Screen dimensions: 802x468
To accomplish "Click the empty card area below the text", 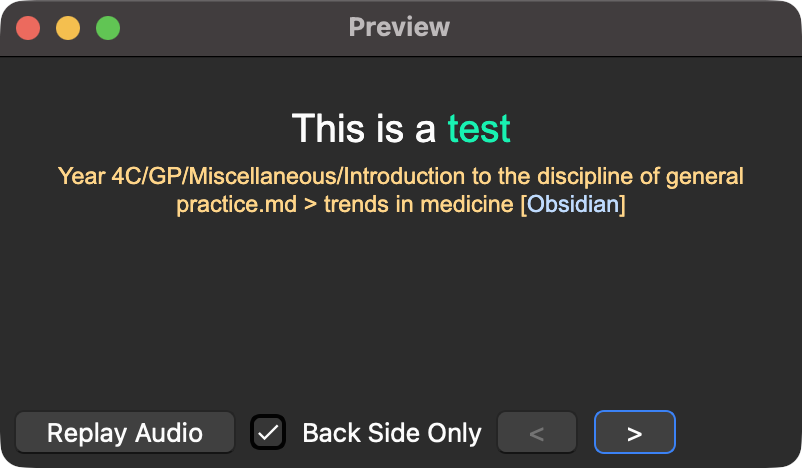I will tap(400, 310).
